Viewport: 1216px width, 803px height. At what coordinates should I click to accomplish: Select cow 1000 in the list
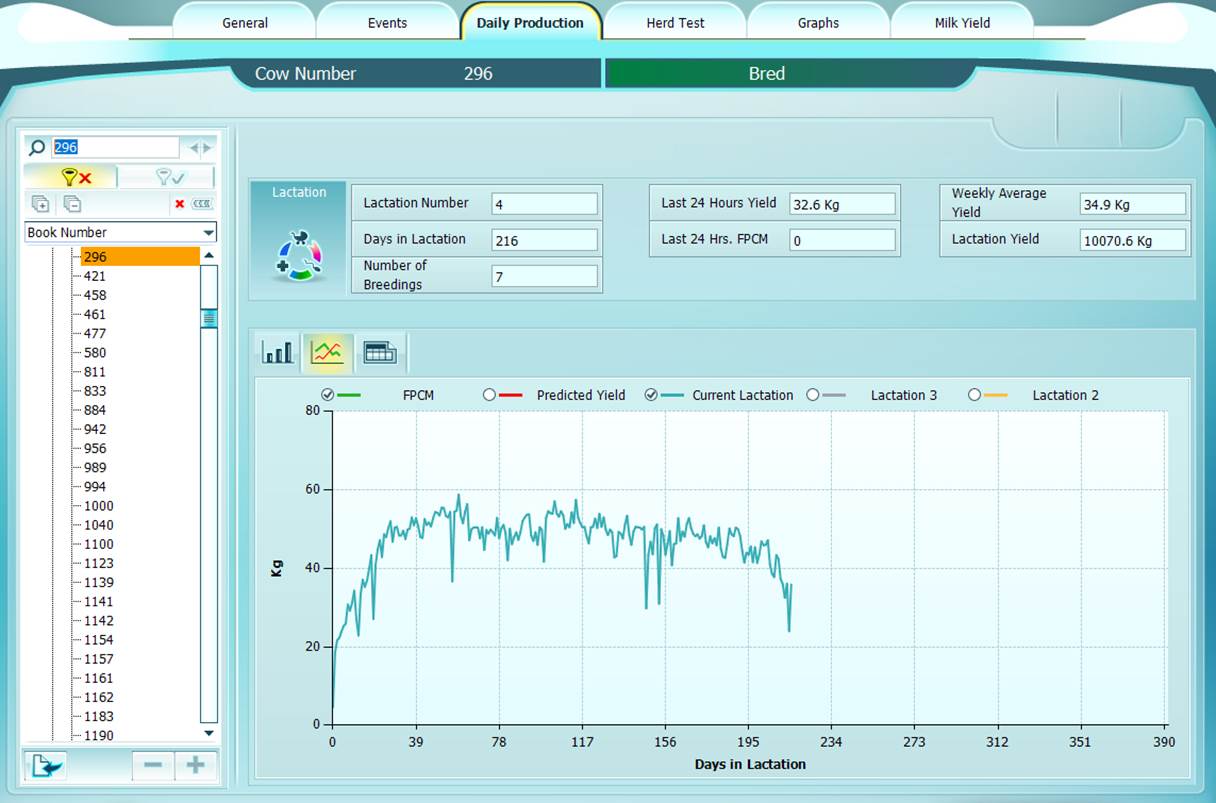click(99, 506)
